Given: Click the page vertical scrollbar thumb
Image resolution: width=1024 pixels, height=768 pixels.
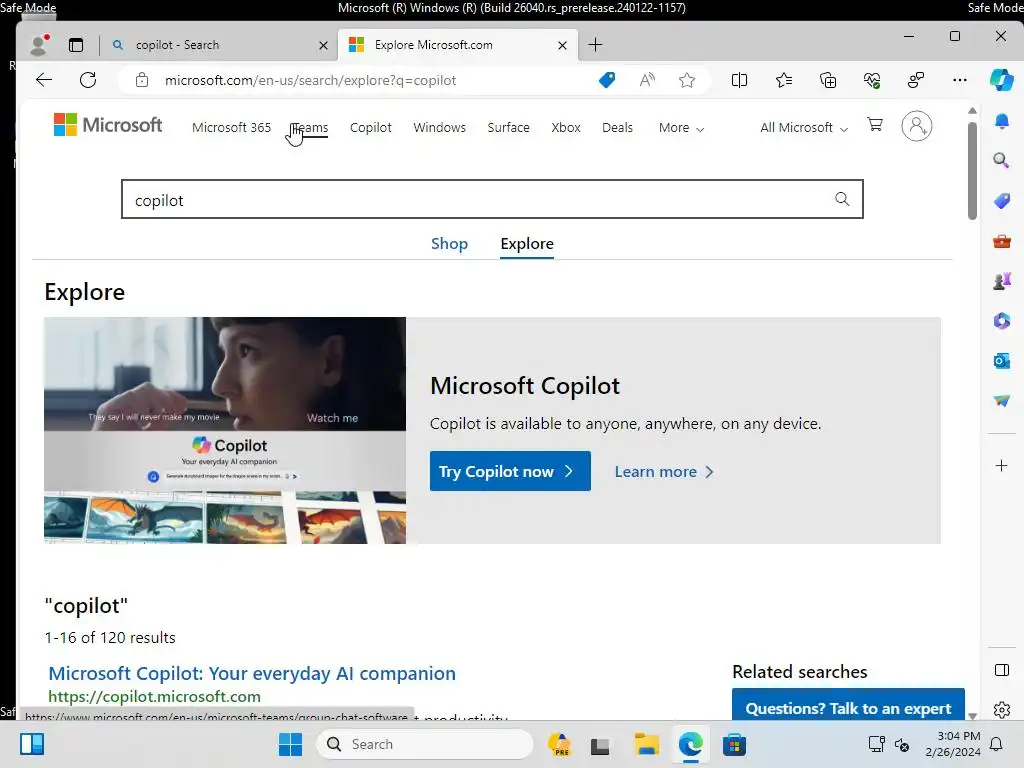Looking at the screenshot, I should click(x=972, y=170).
